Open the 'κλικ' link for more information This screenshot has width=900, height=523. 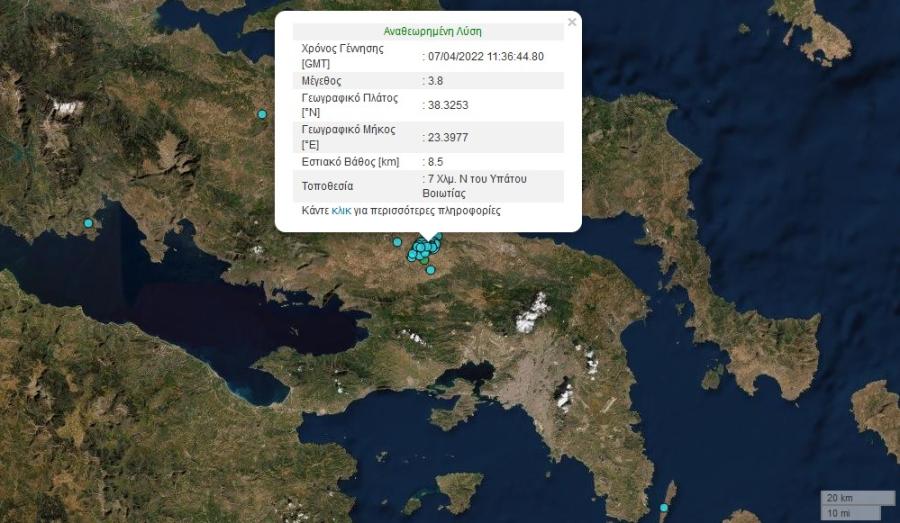tap(342, 211)
